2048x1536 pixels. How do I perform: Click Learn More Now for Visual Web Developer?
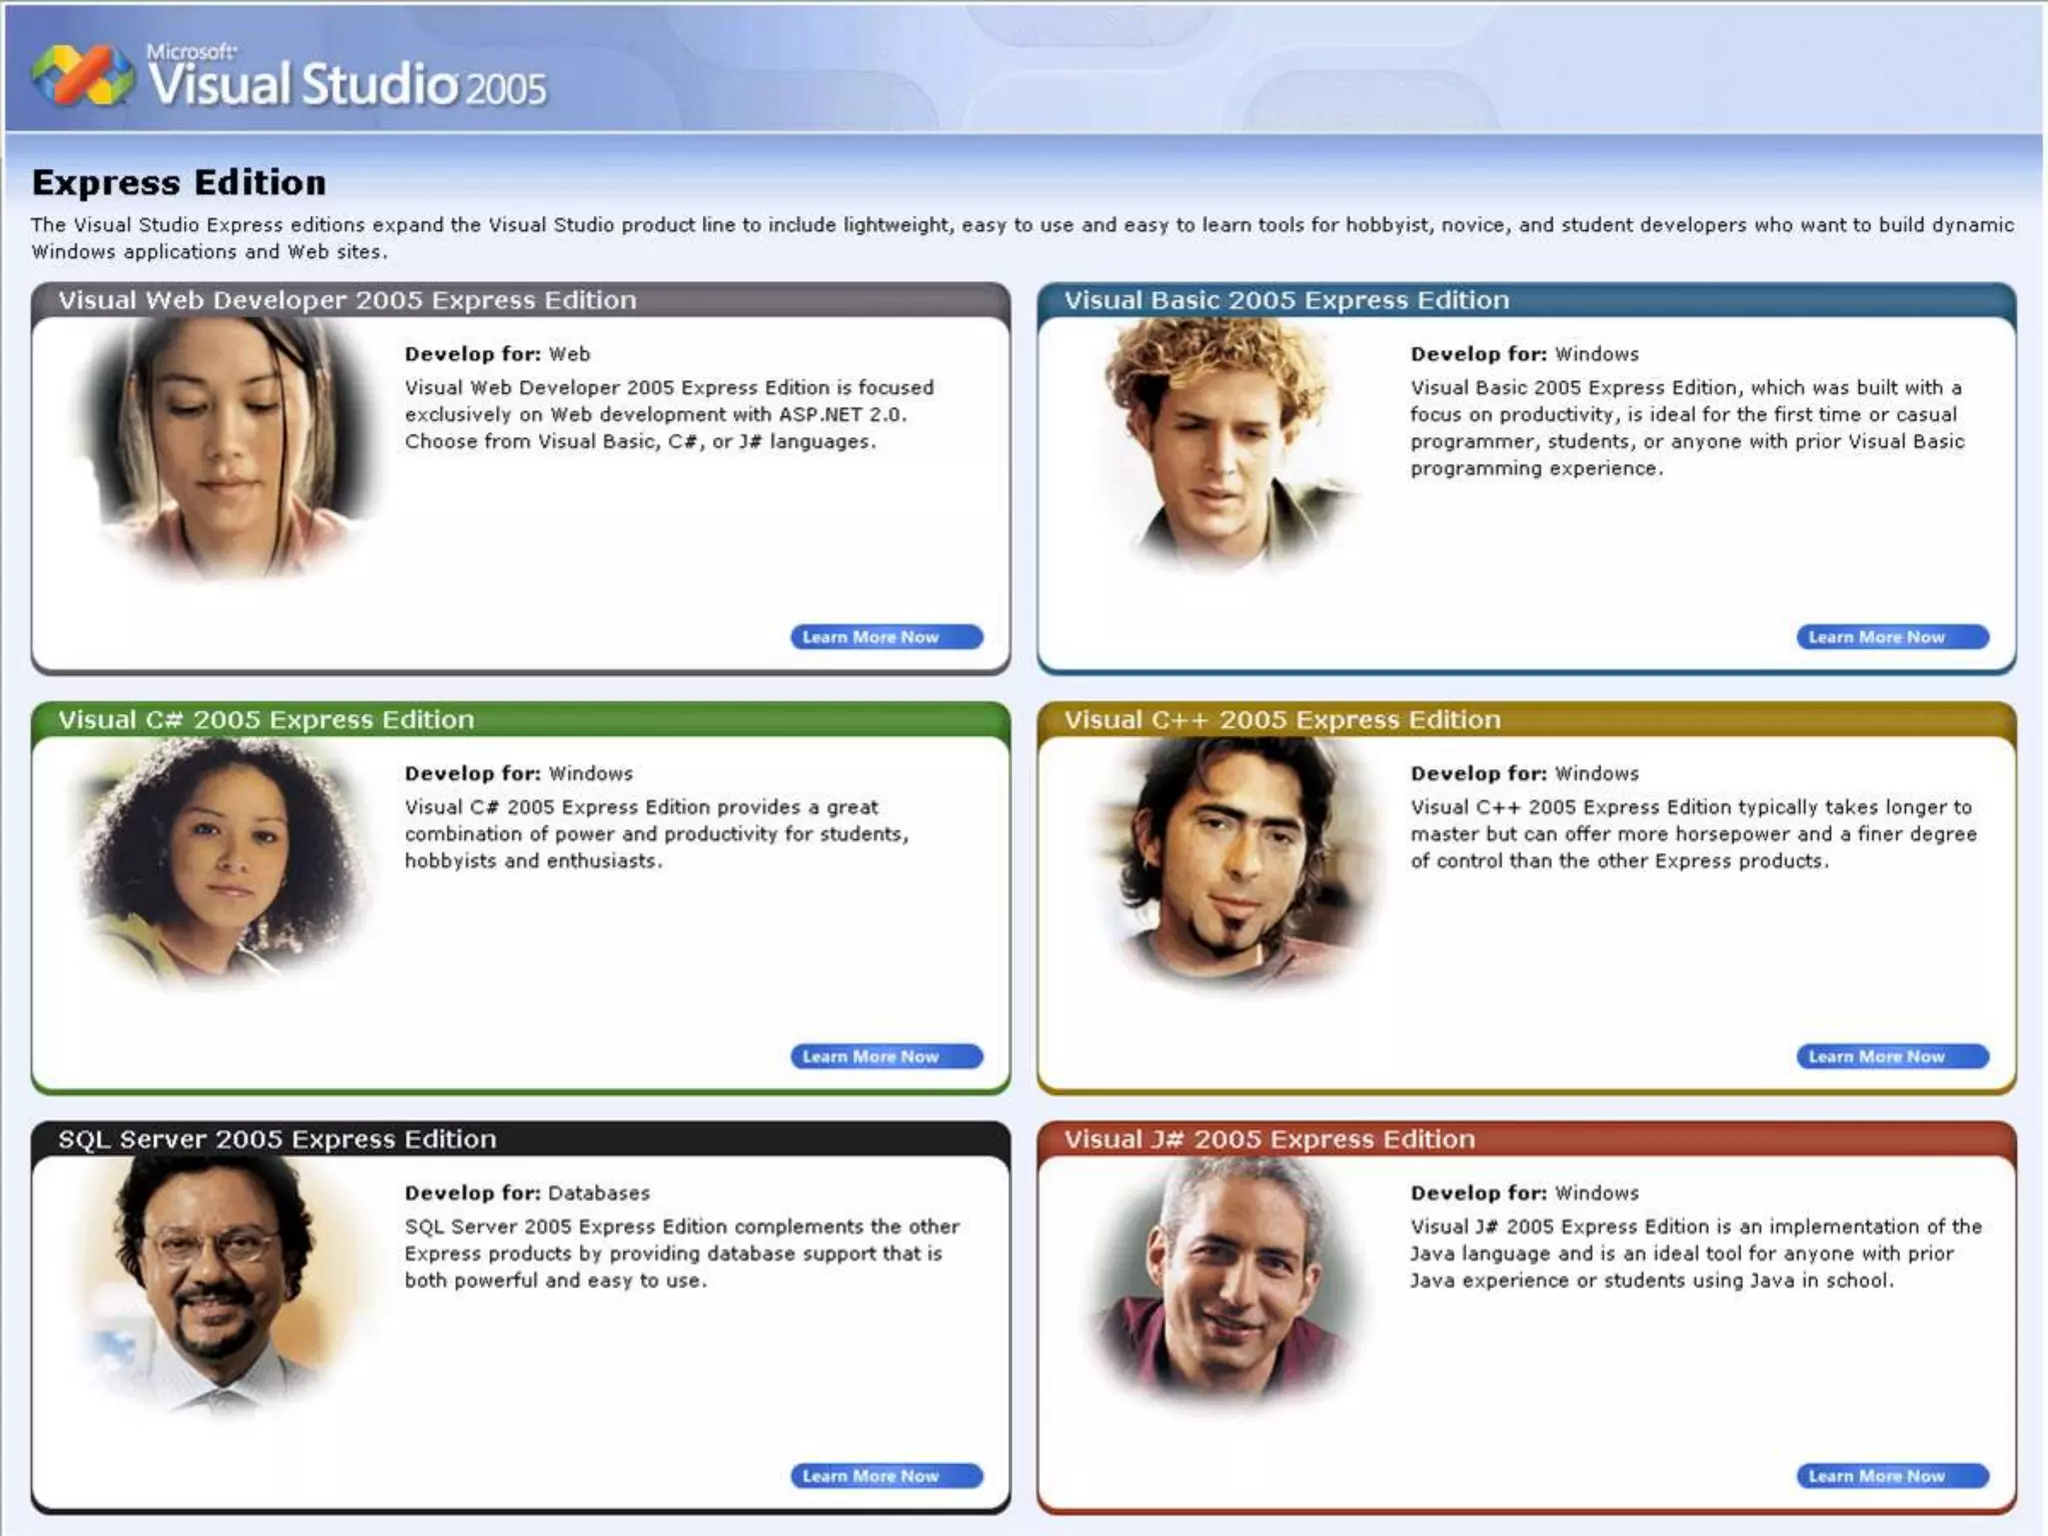pyautogui.click(x=886, y=637)
